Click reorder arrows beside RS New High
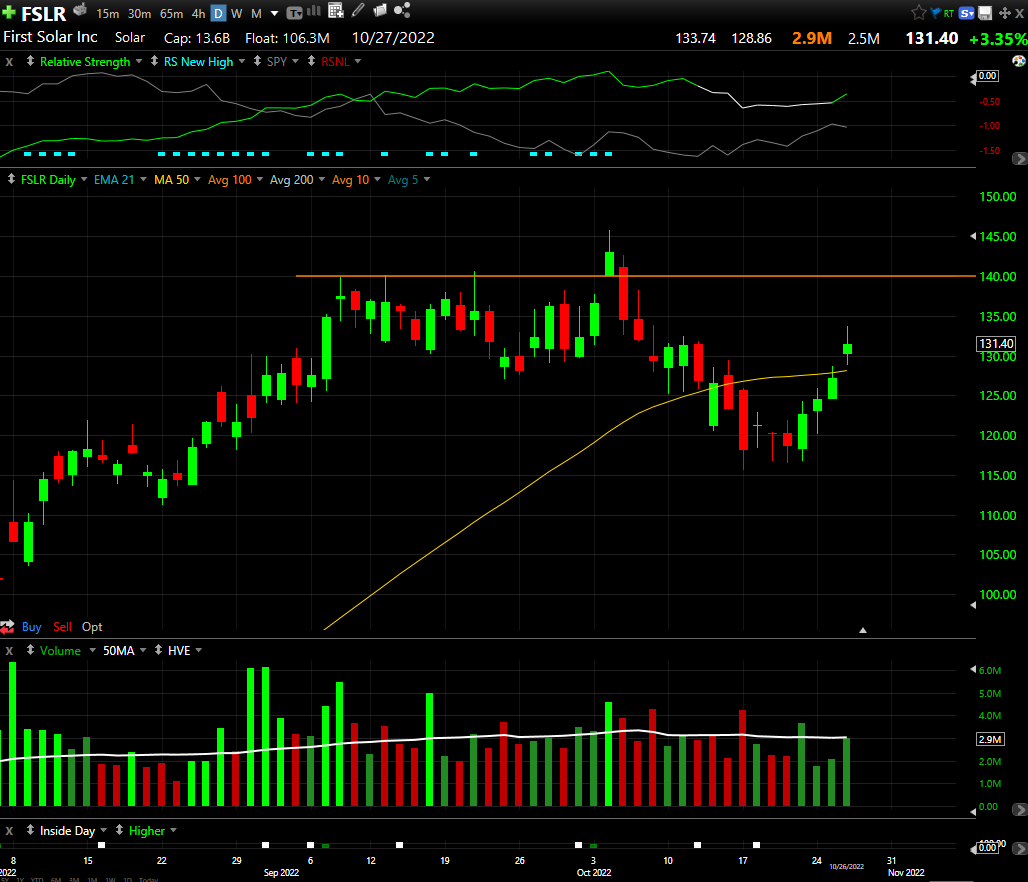1028x882 pixels. 154,61
